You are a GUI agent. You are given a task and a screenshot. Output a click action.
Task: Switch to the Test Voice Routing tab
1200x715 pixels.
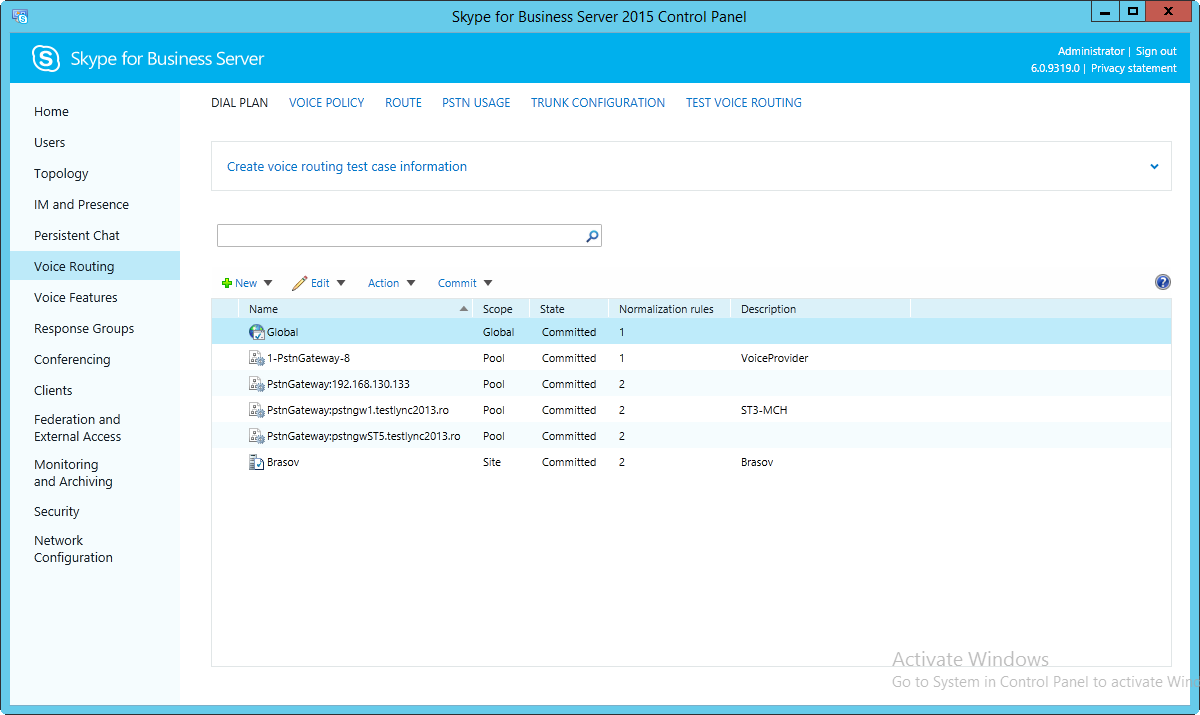point(744,103)
